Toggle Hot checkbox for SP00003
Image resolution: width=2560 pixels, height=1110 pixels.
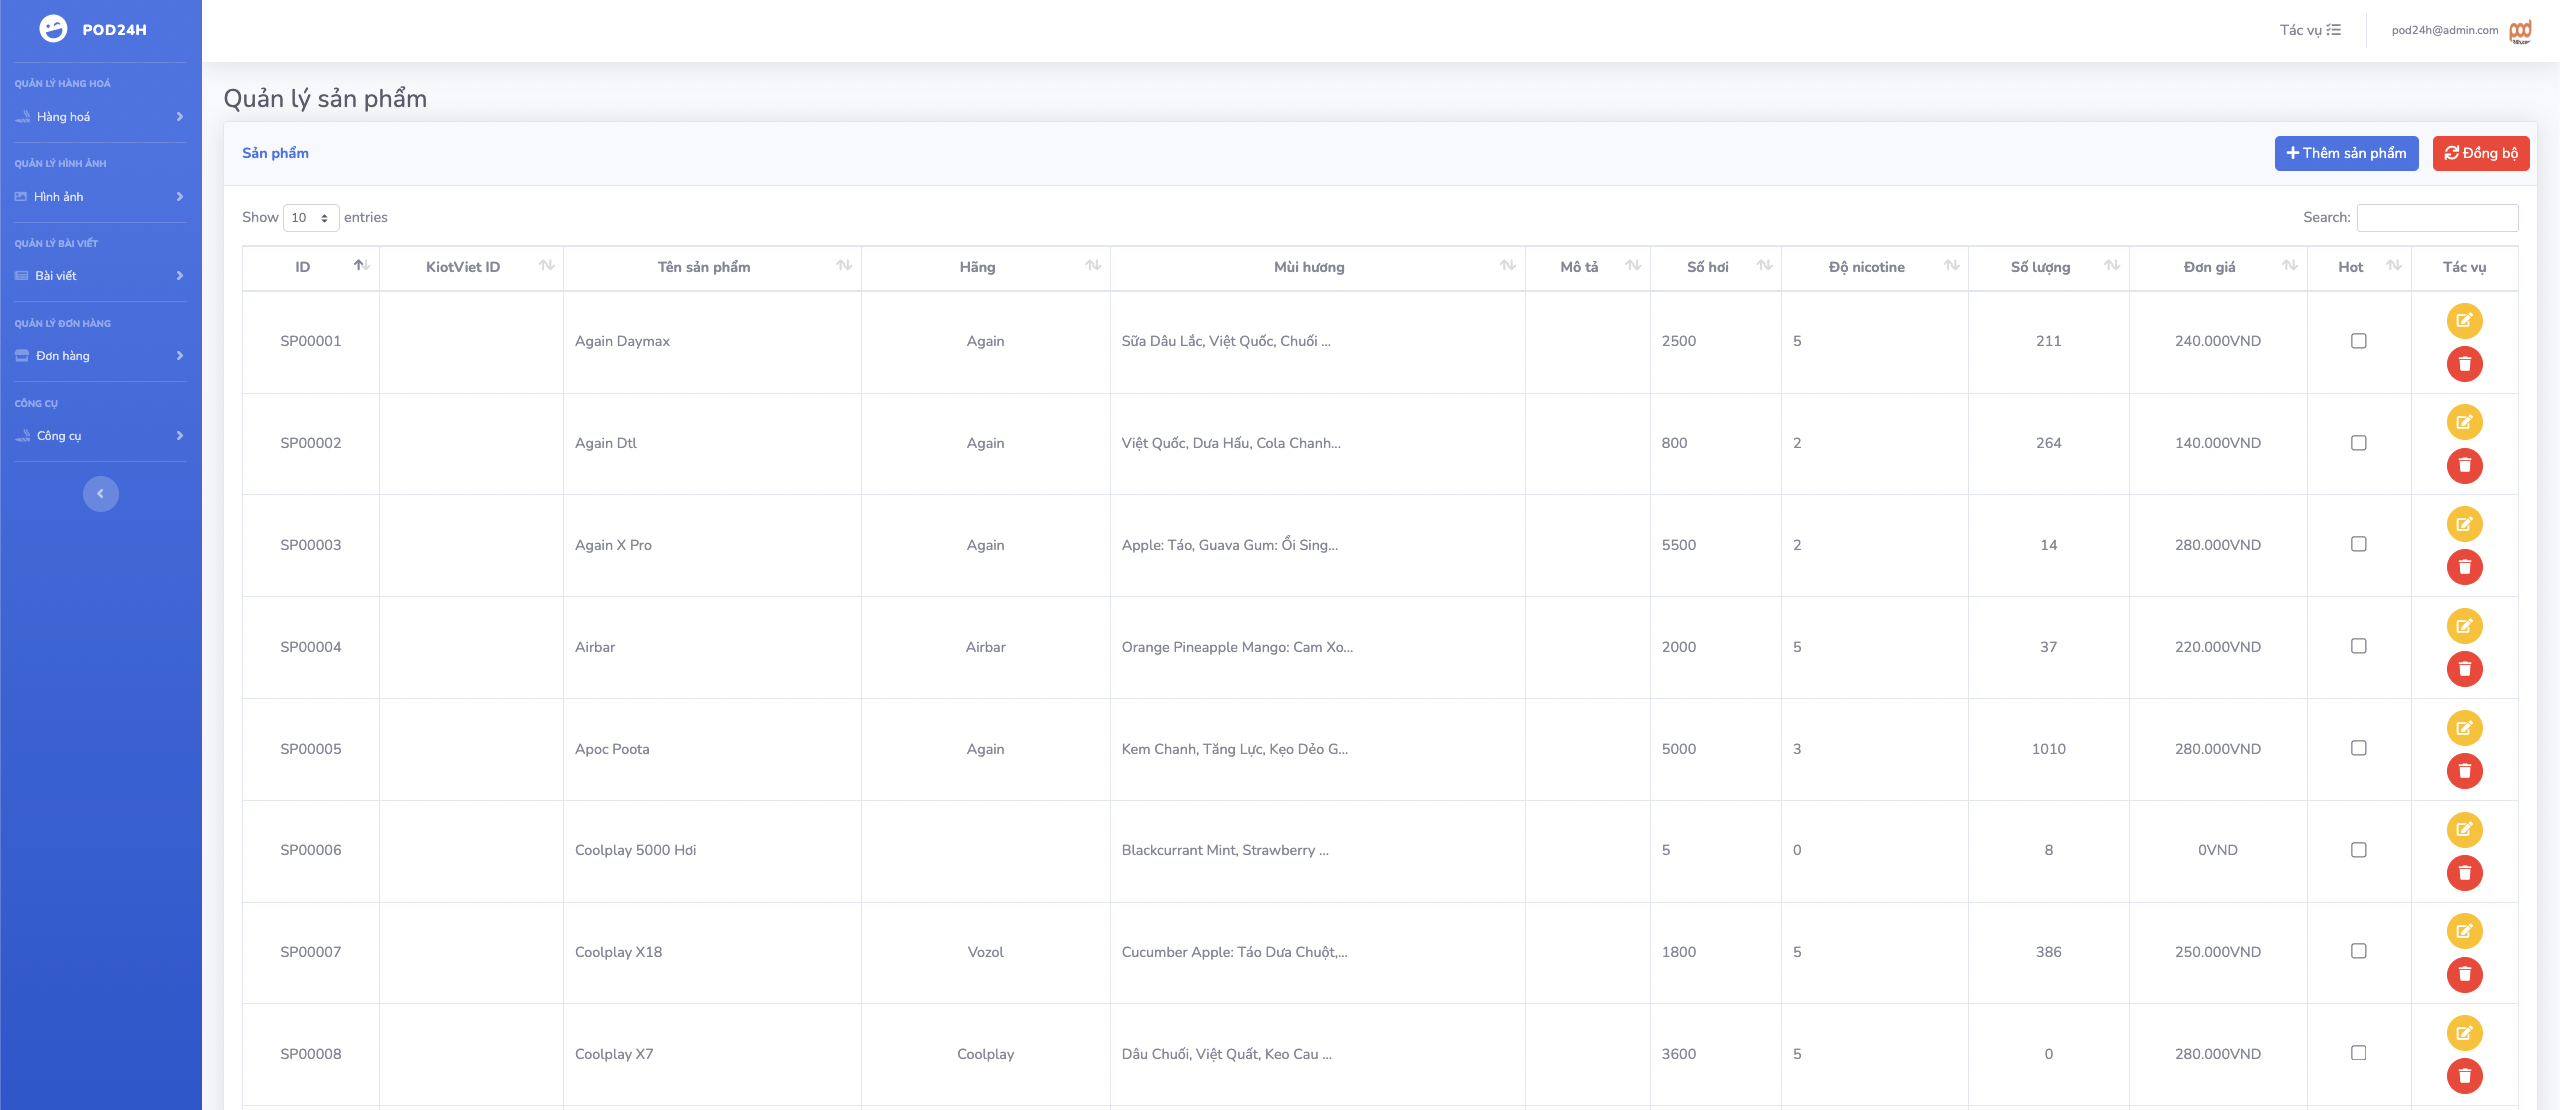2358,544
